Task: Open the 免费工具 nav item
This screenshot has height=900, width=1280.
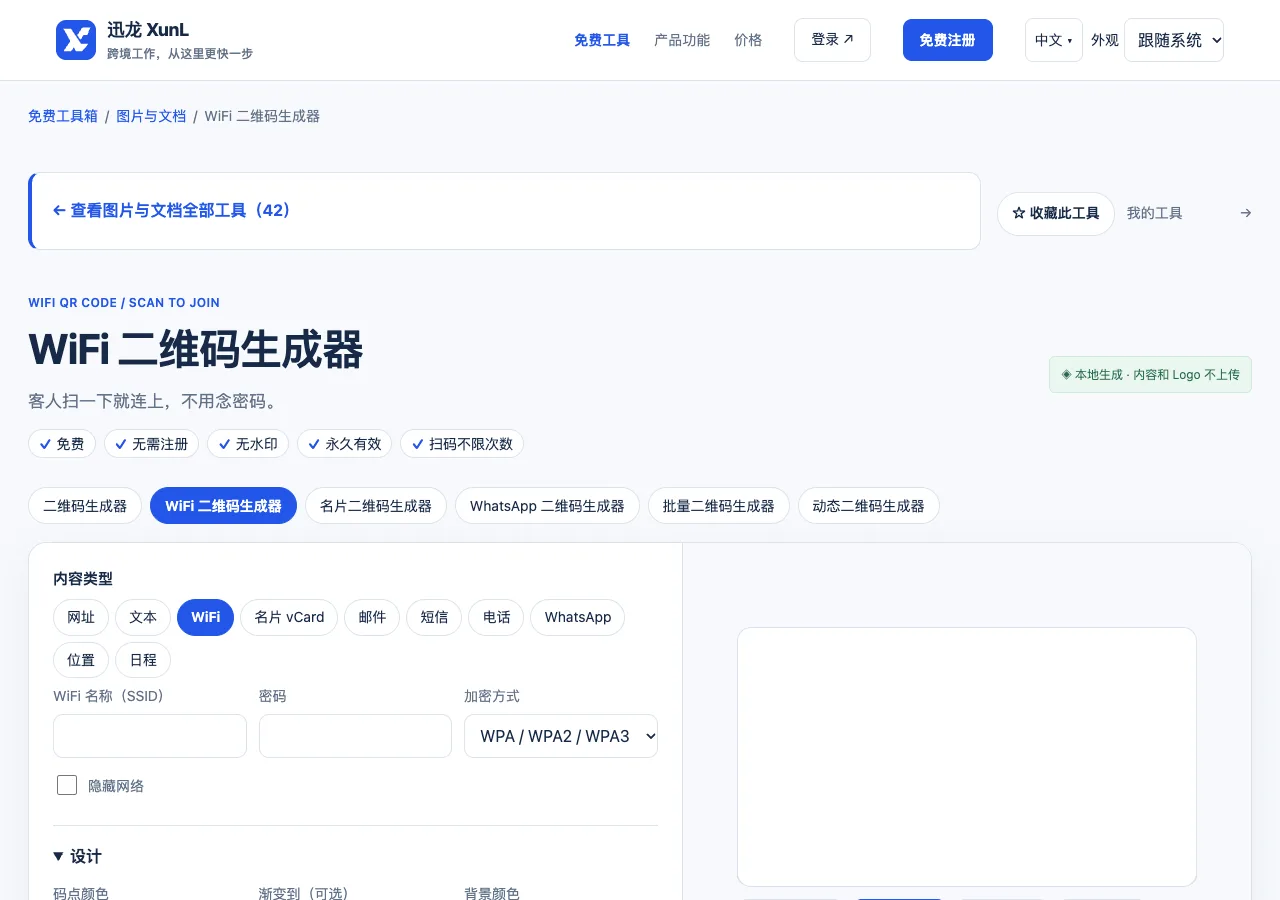Action: point(602,40)
